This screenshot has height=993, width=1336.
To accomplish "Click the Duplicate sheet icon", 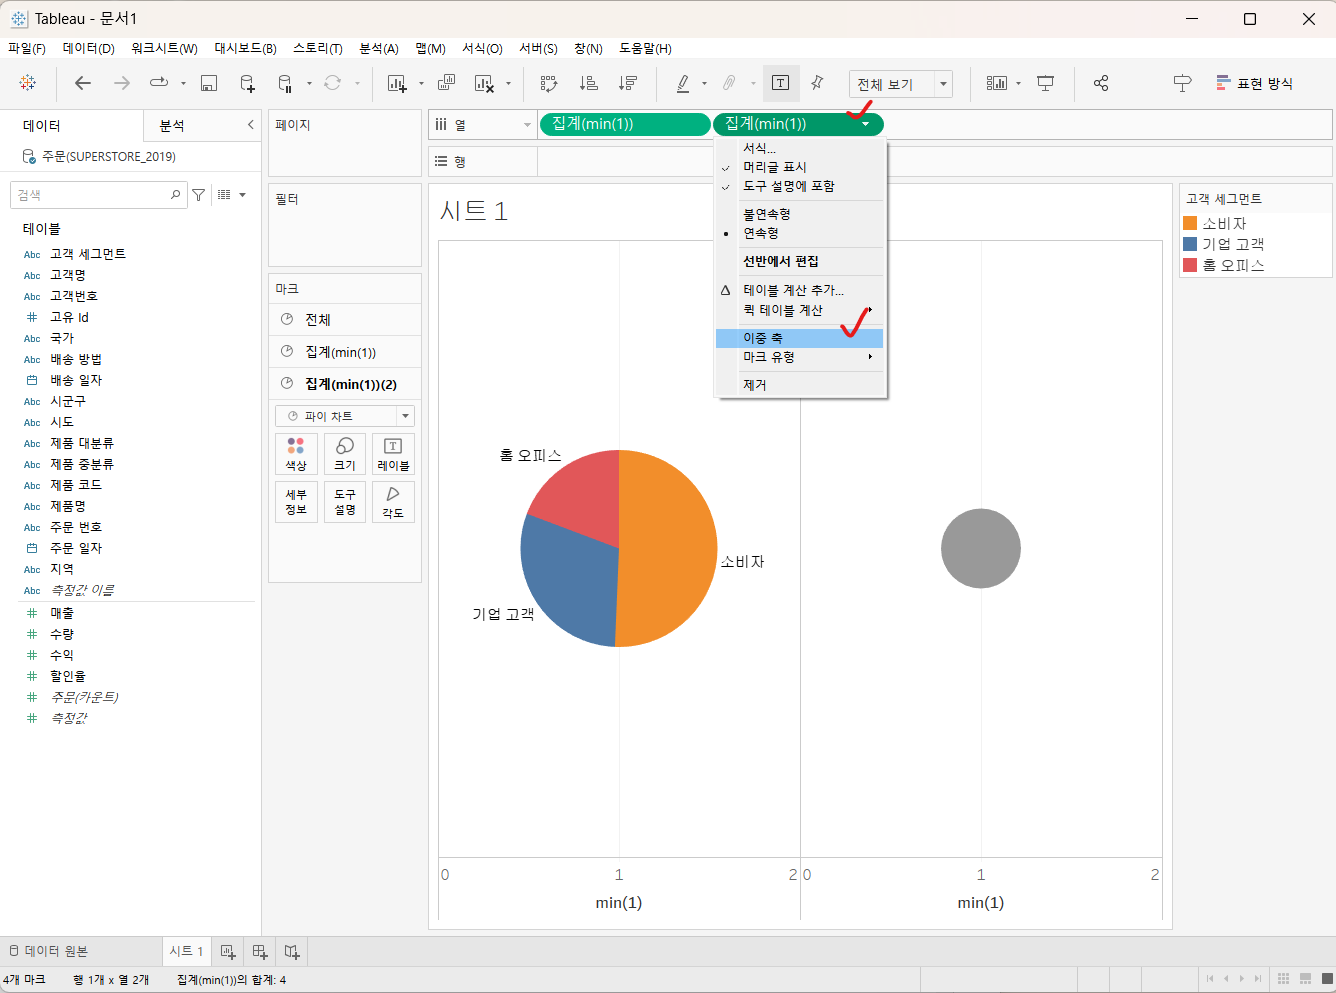I will (x=447, y=83).
